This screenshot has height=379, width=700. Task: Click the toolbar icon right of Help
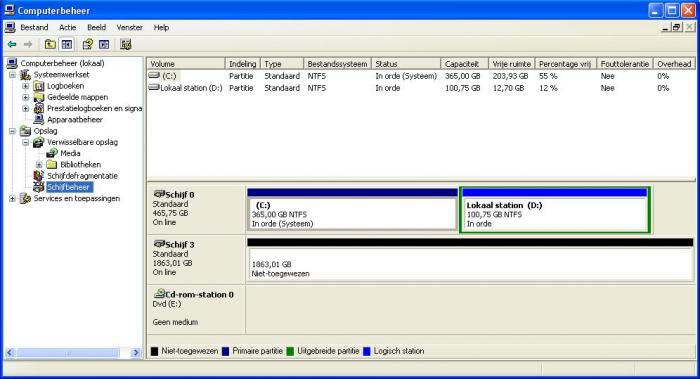click(104, 44)
